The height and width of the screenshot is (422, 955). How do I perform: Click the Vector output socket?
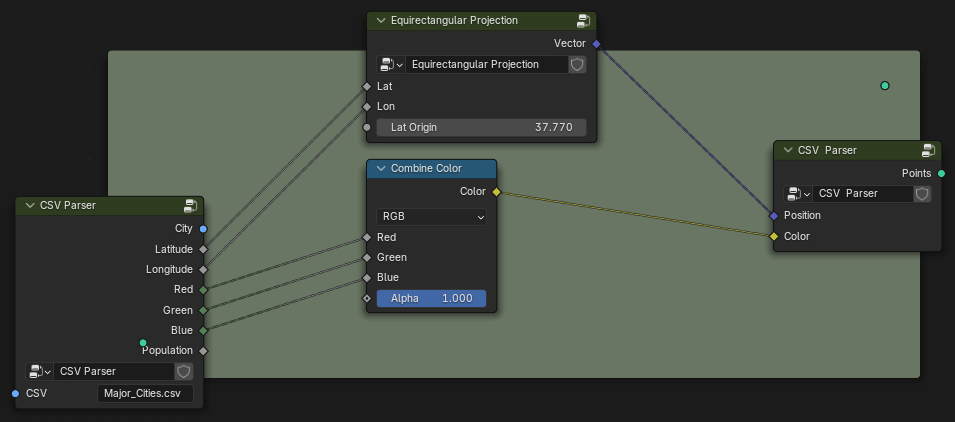click(596, 43)
